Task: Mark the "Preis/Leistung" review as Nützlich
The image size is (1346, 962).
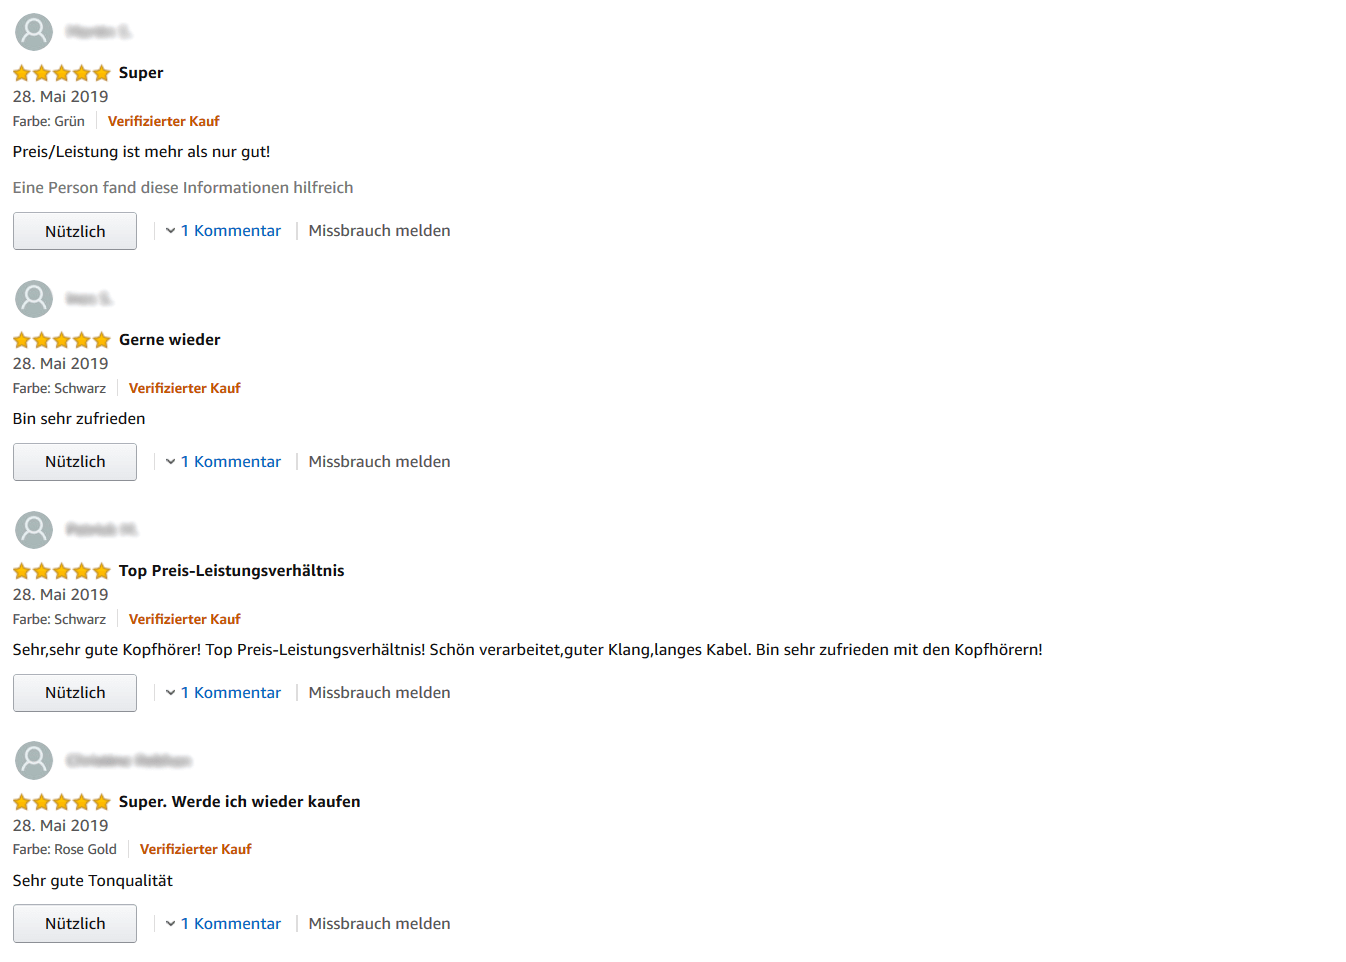Action: [75, 231]
